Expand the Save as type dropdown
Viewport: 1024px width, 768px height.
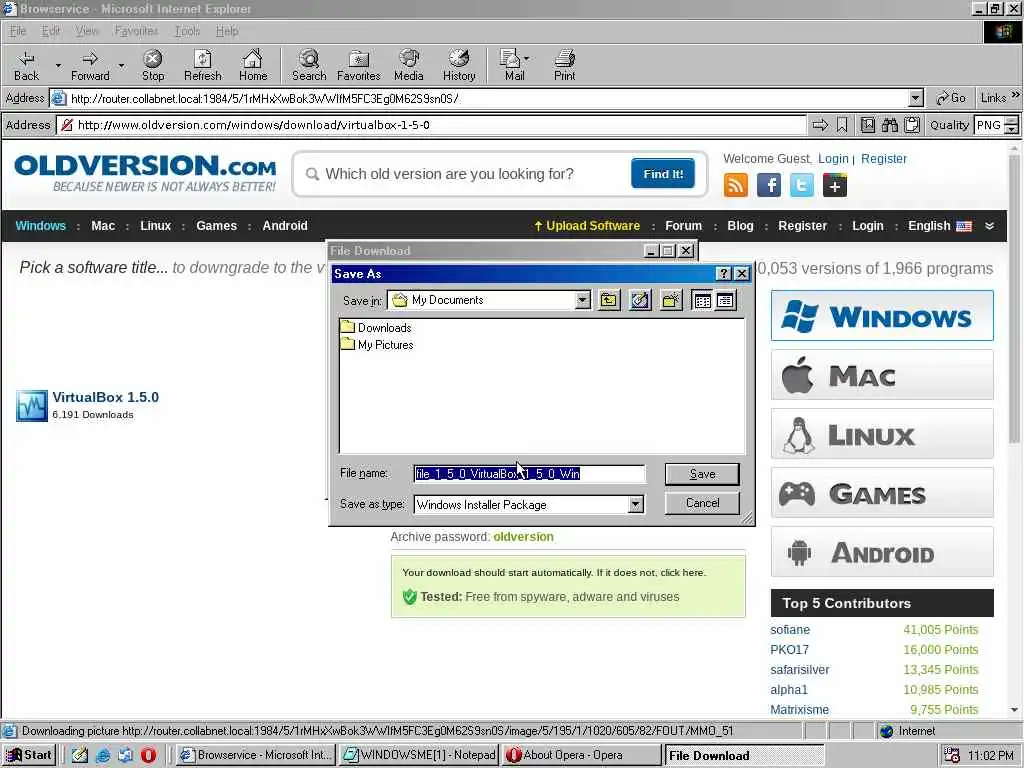(635, 504)
